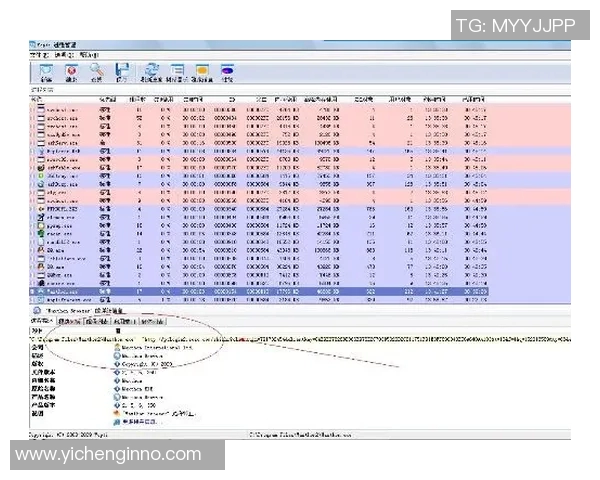
Task: Click the yellow window toolbar icon
Action: pos(202,70)
